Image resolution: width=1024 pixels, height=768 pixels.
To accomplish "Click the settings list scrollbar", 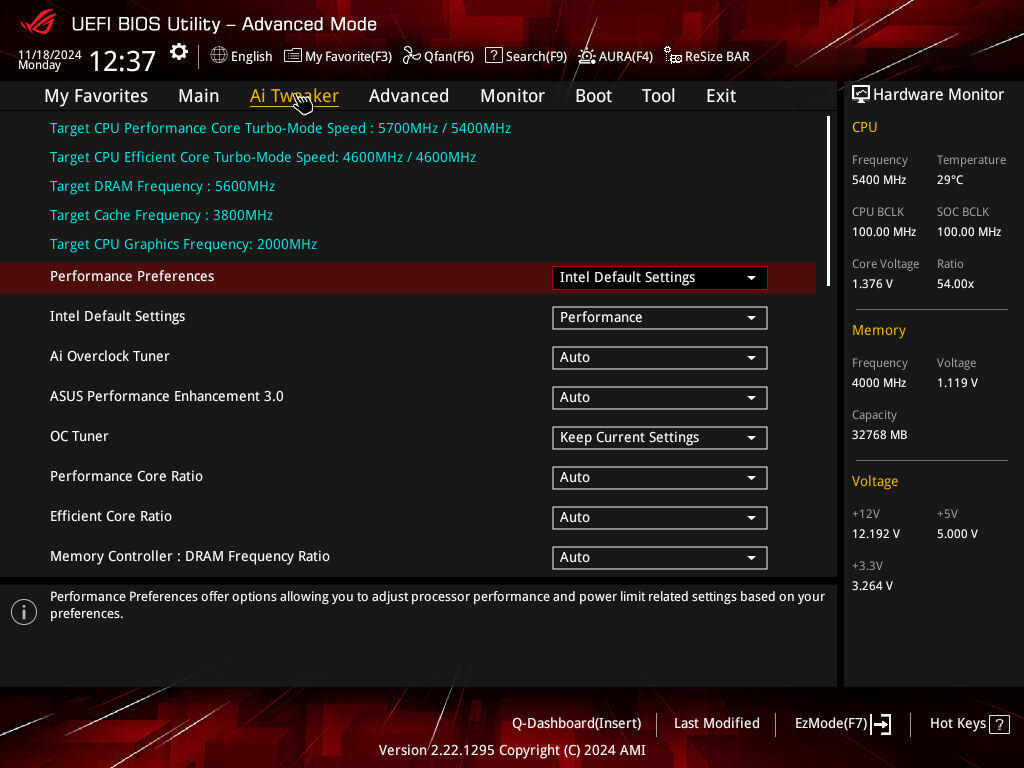I will [828, 201].
